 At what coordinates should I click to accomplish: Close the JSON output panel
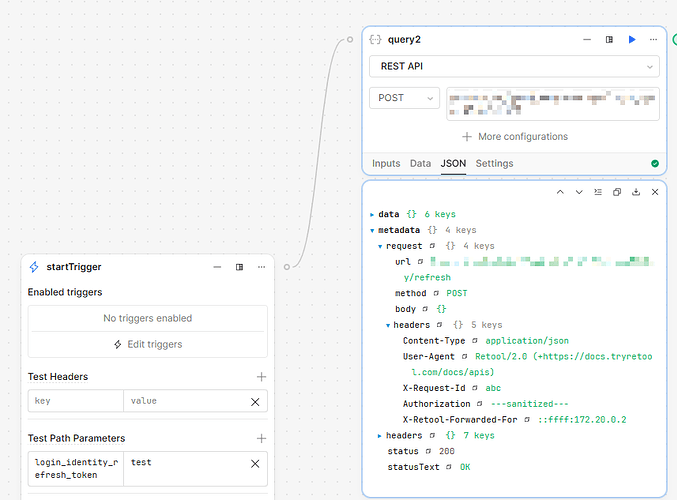point(655,192)
